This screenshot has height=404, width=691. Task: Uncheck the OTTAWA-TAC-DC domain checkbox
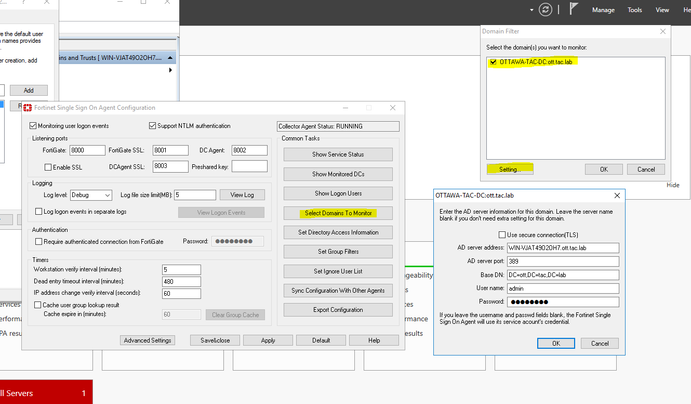(492, 62)
